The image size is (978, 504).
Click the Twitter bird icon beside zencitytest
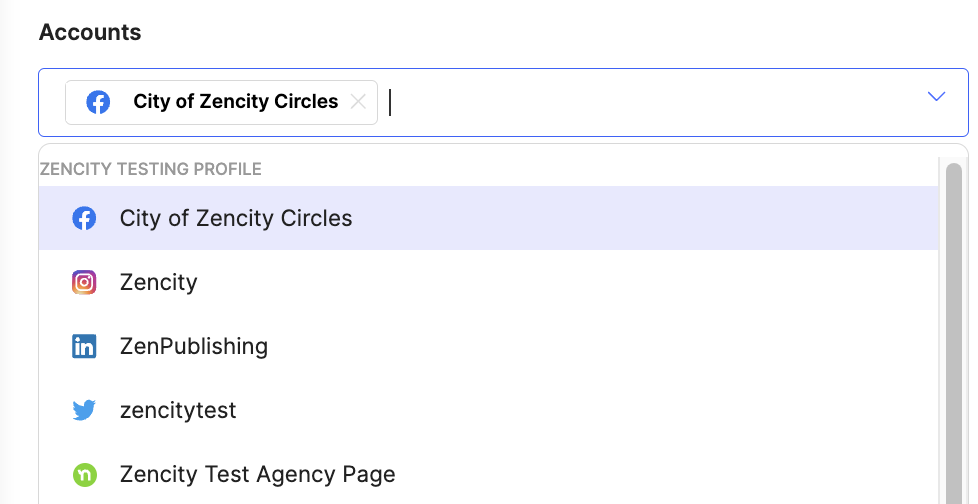click(84, 410)
